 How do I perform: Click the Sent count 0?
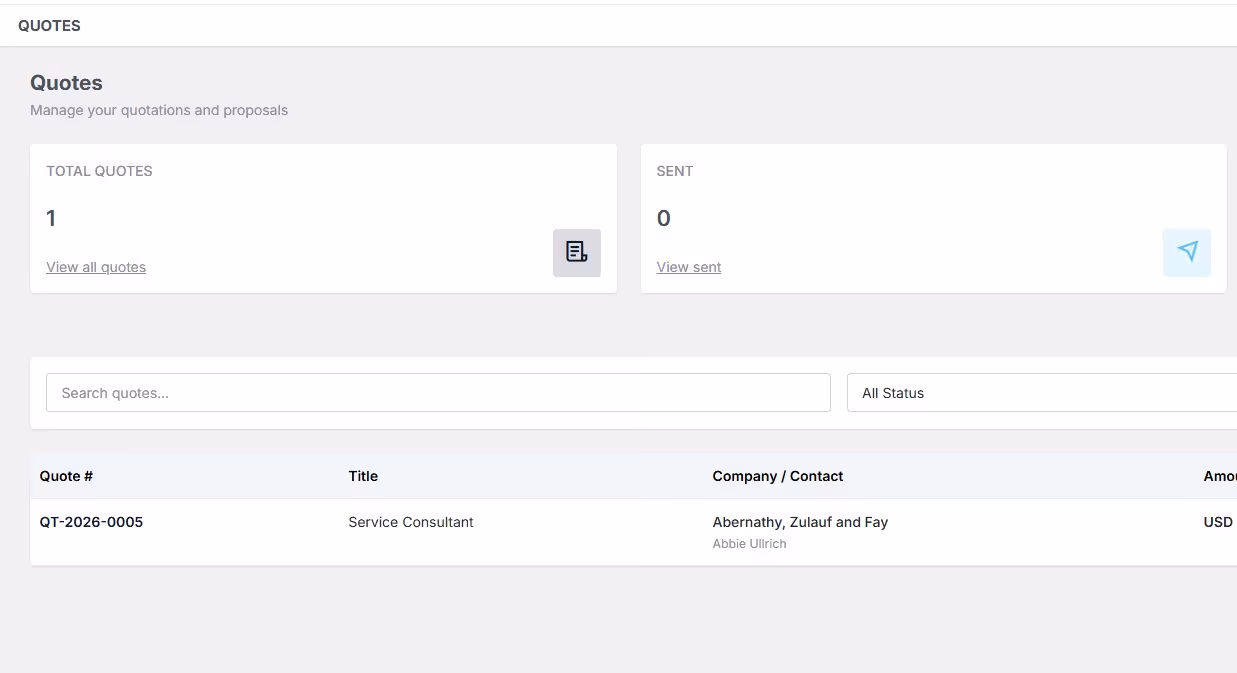pyautogui.click(x=664, y=218)
